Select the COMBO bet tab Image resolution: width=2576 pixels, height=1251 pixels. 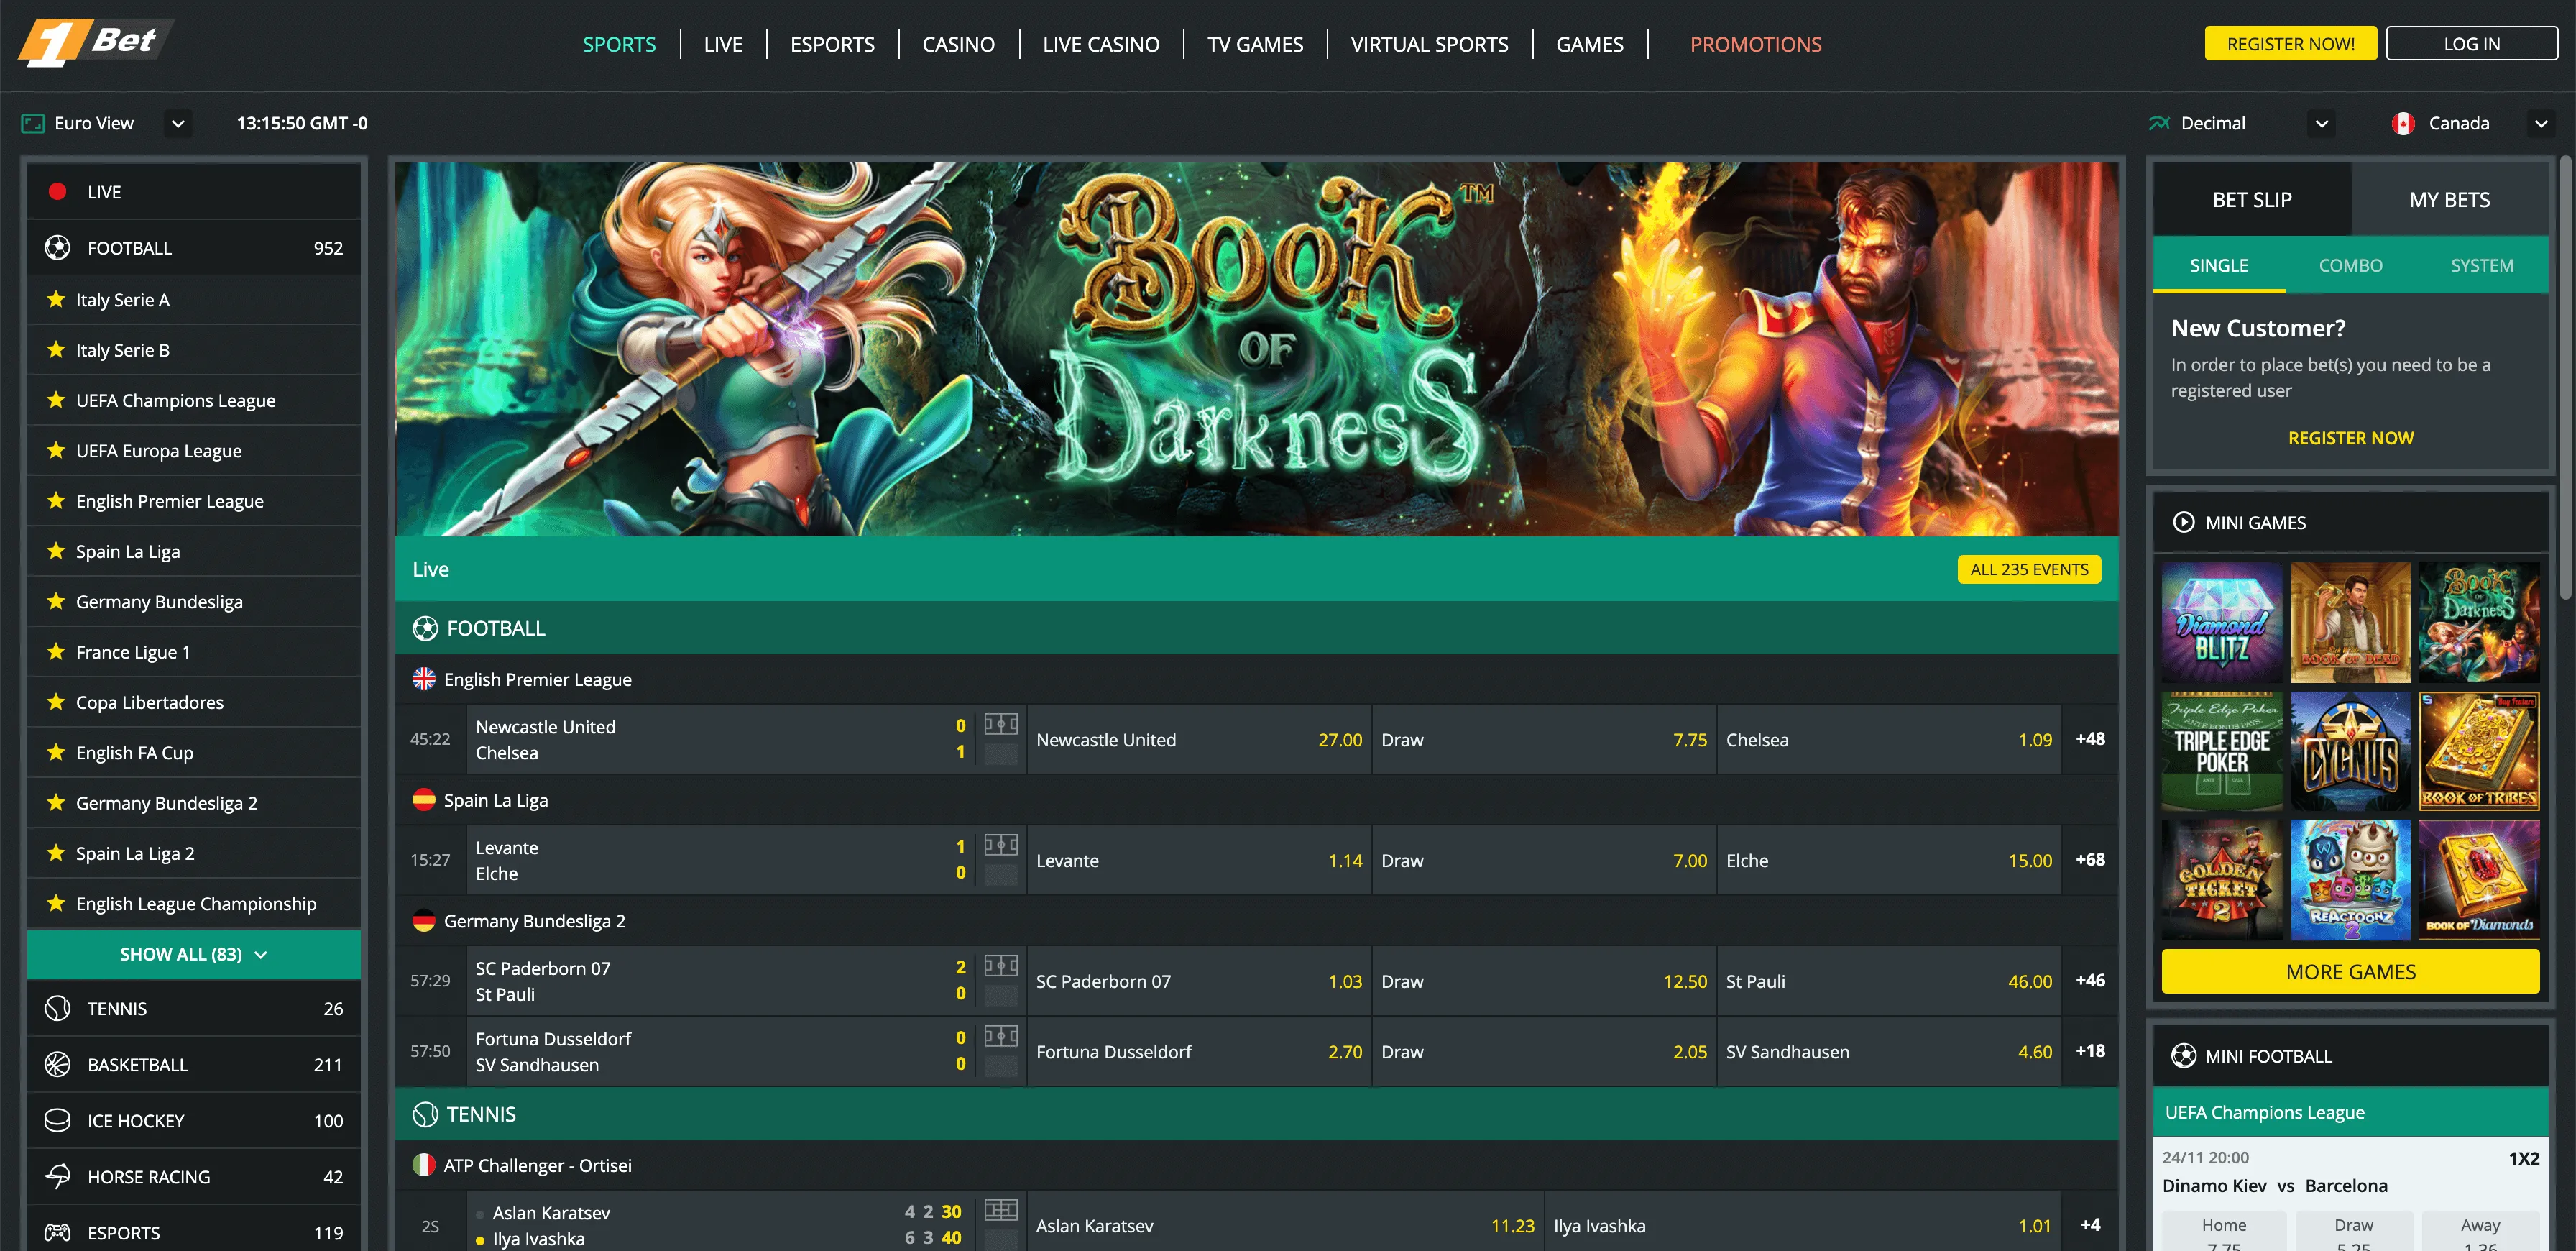(x=2350, y=265)
